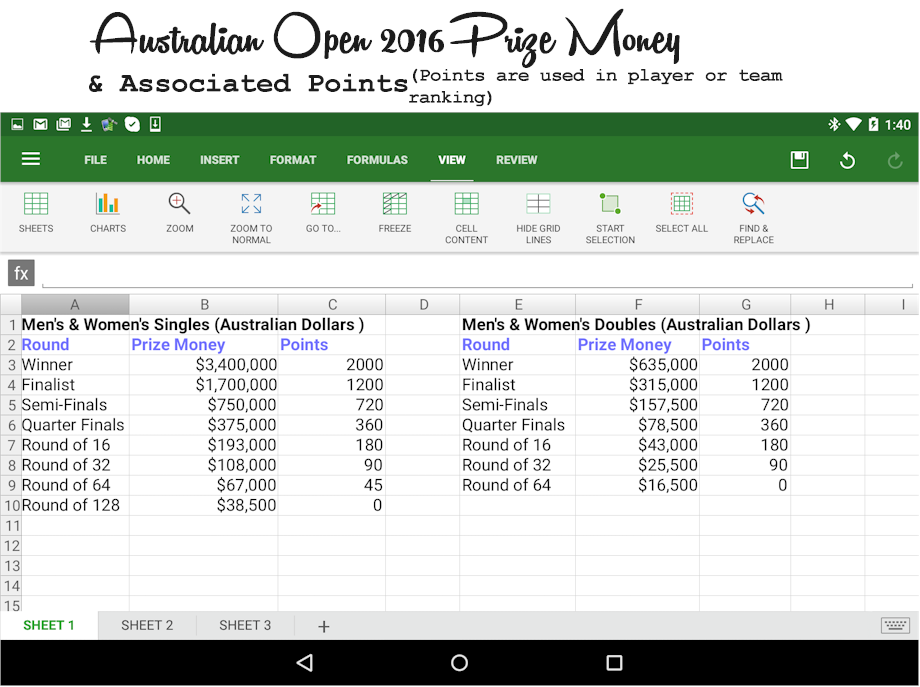Select cell with $3,400,000
The image size is (920, 687).
tap(204, 365)
